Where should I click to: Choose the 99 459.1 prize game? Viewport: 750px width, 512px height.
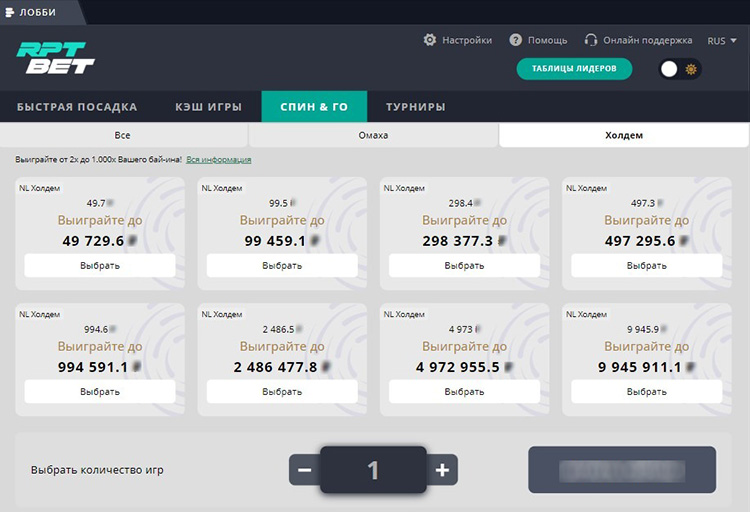282,266
